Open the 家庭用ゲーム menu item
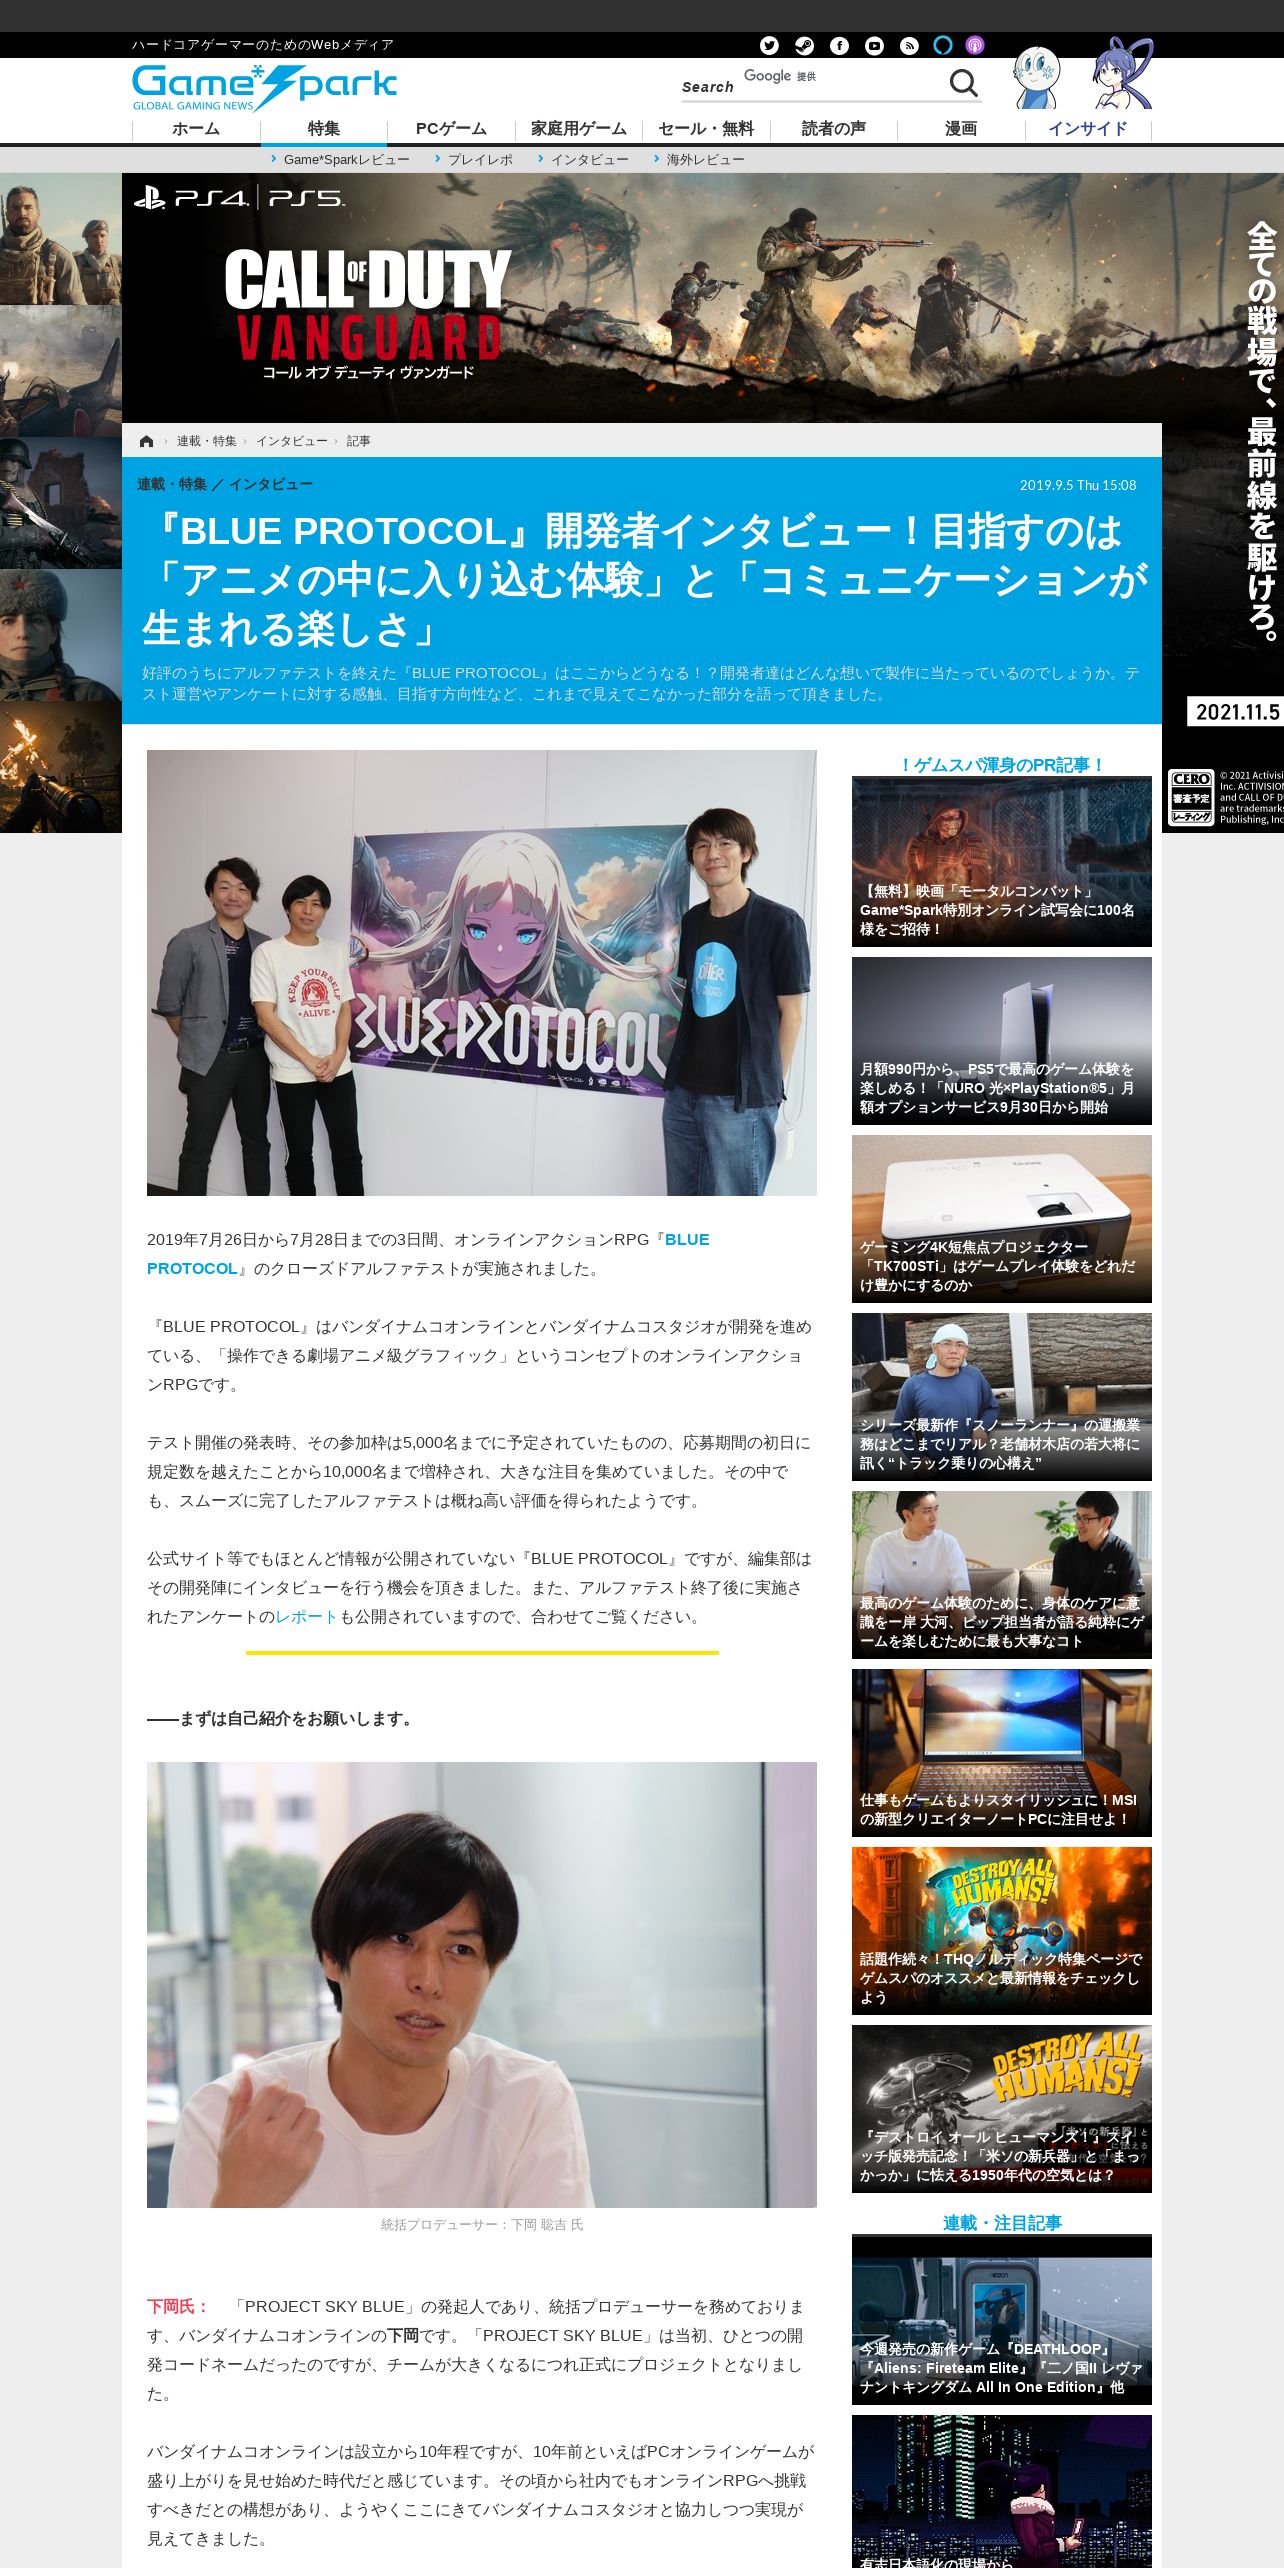1284x2568 pixels. coord(579,129)
